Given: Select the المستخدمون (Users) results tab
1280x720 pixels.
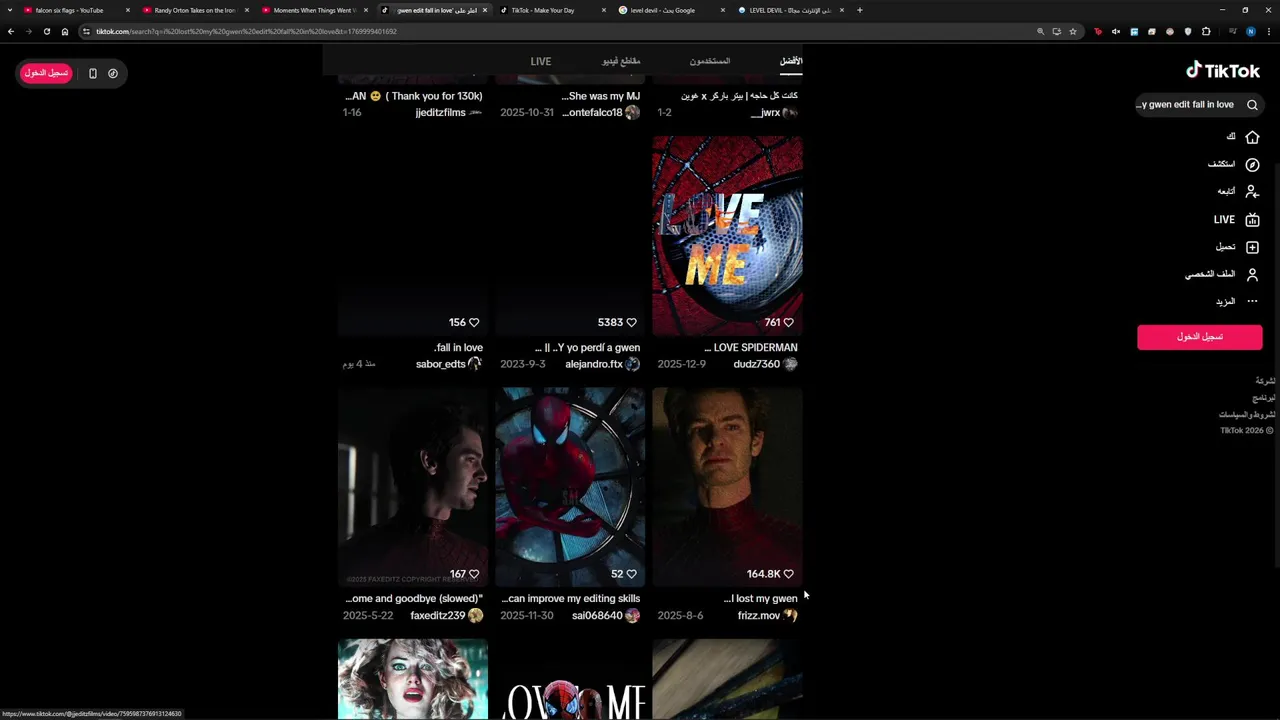Looking at the screenshot, I should (x=710, y=61).
